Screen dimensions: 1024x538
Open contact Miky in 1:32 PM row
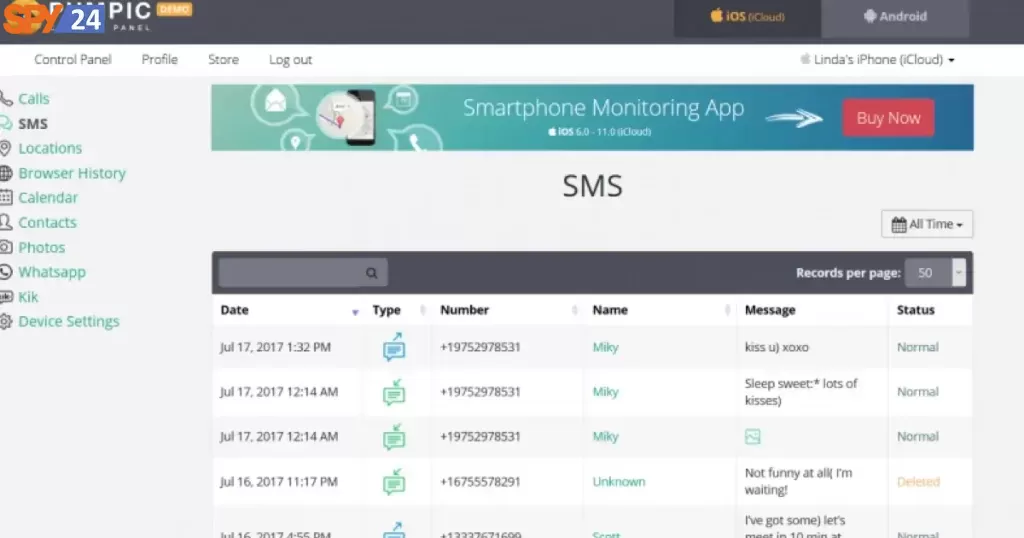(x=605, y=347)
